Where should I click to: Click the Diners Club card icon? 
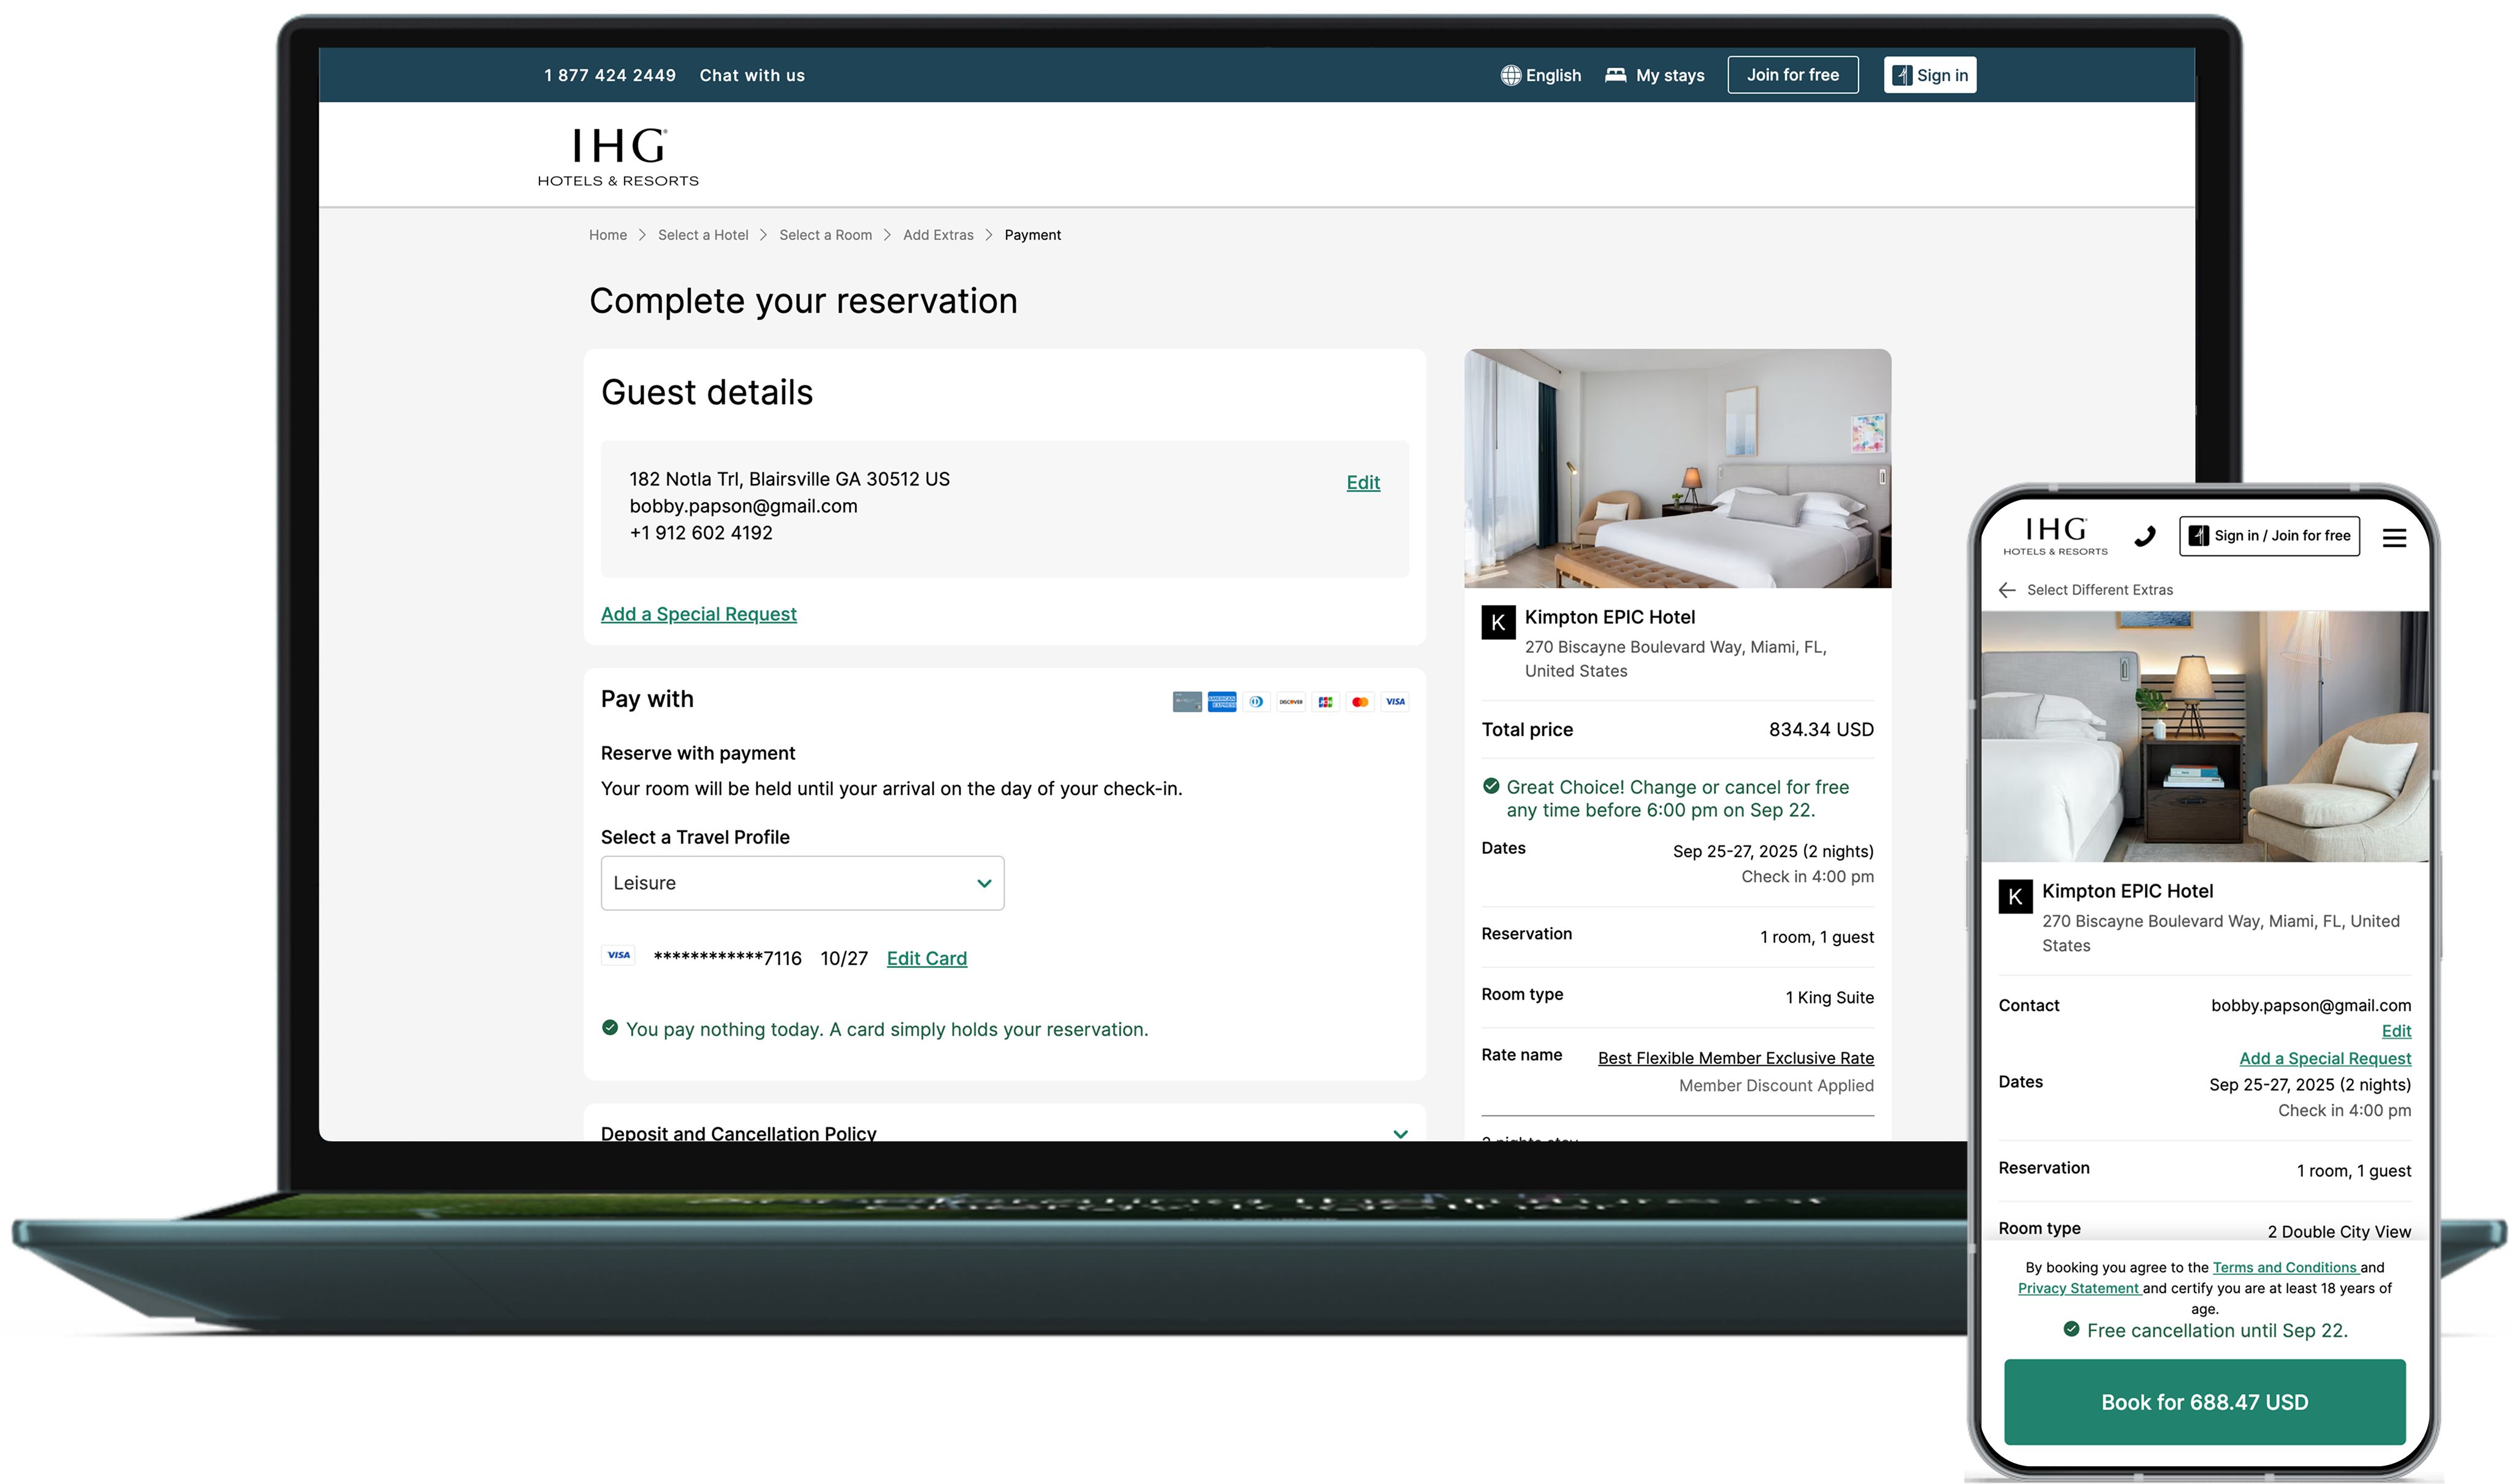pos(1256,702)
